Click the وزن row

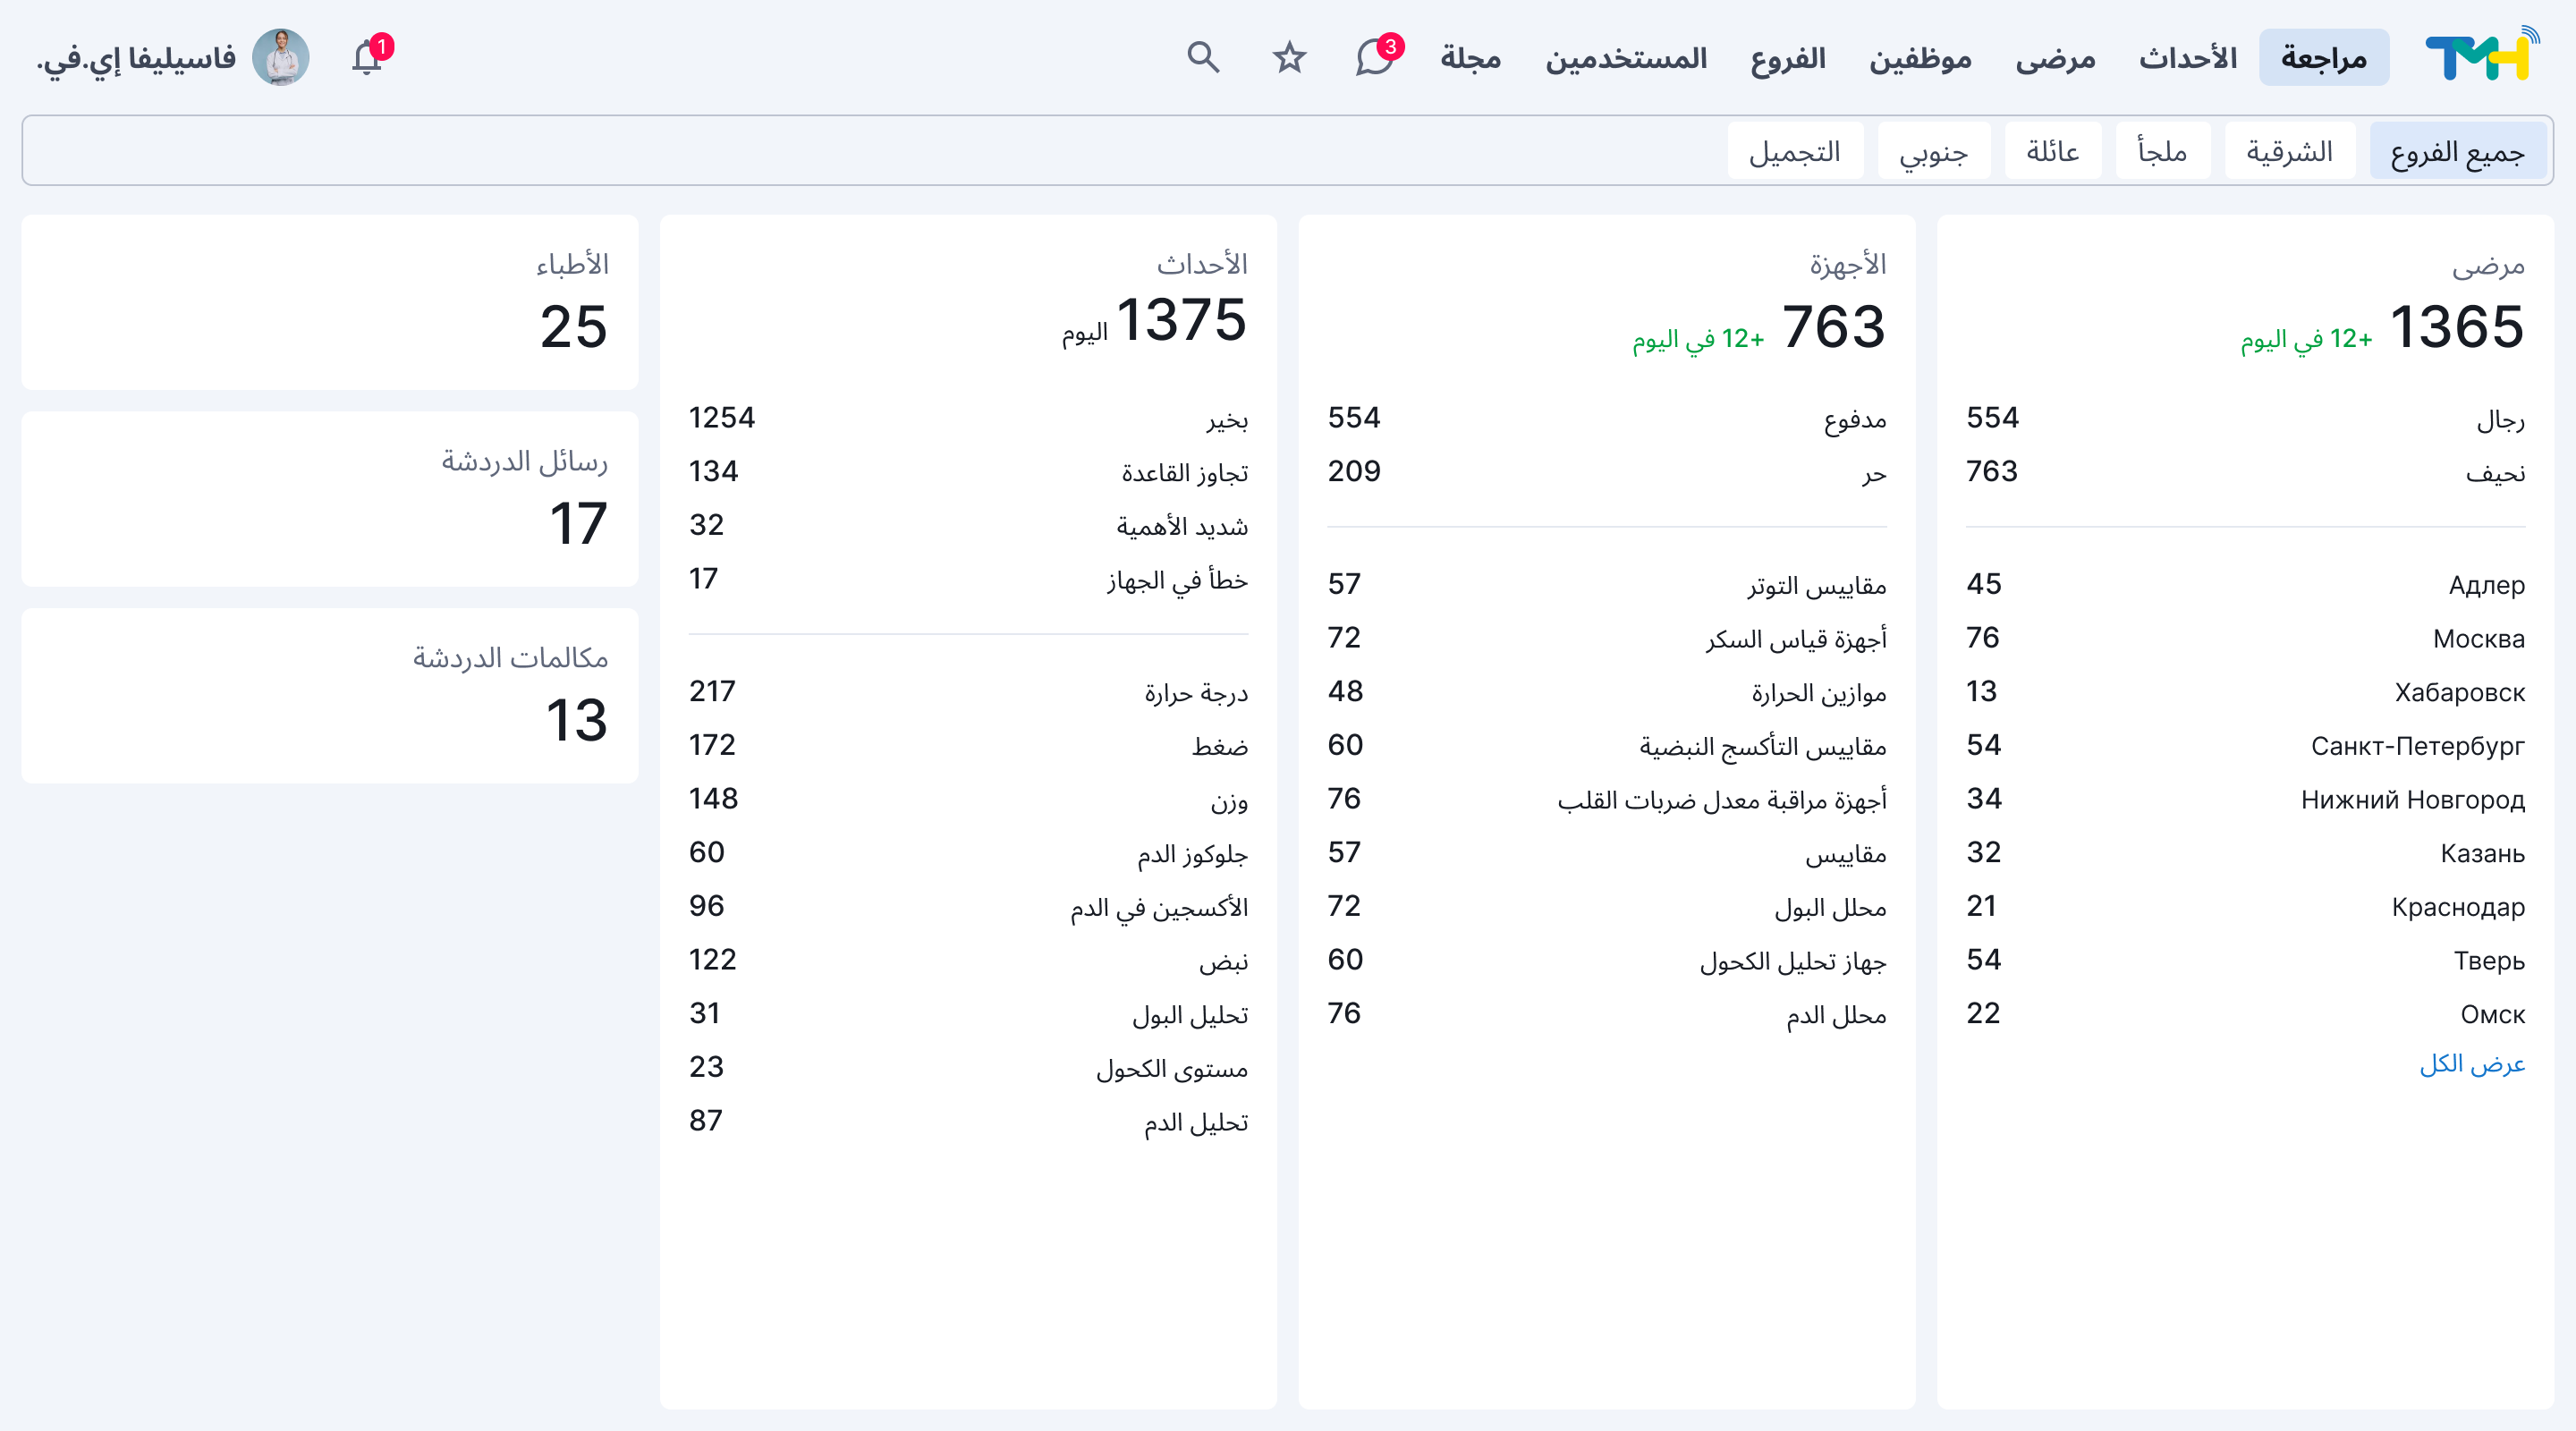[968, 799]
